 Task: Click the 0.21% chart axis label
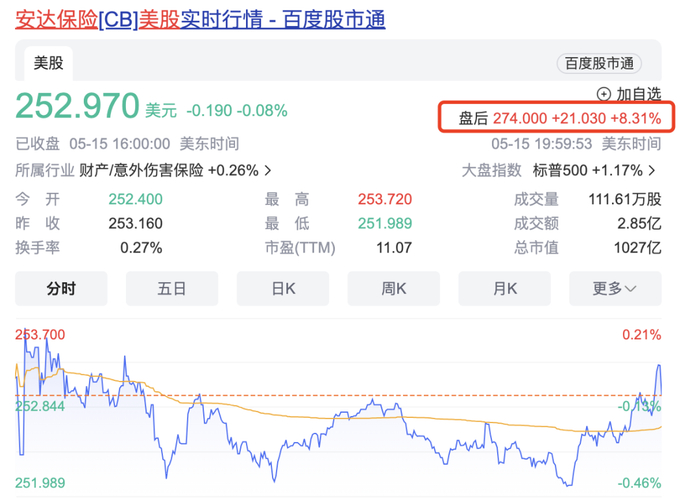coord(642,334)
